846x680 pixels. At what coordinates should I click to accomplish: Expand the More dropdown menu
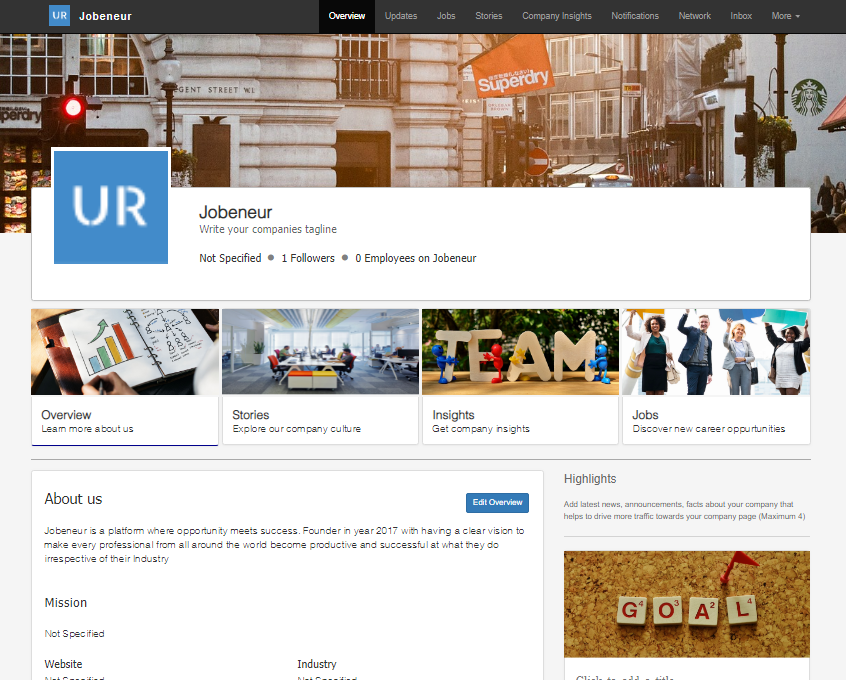[786, 16]
